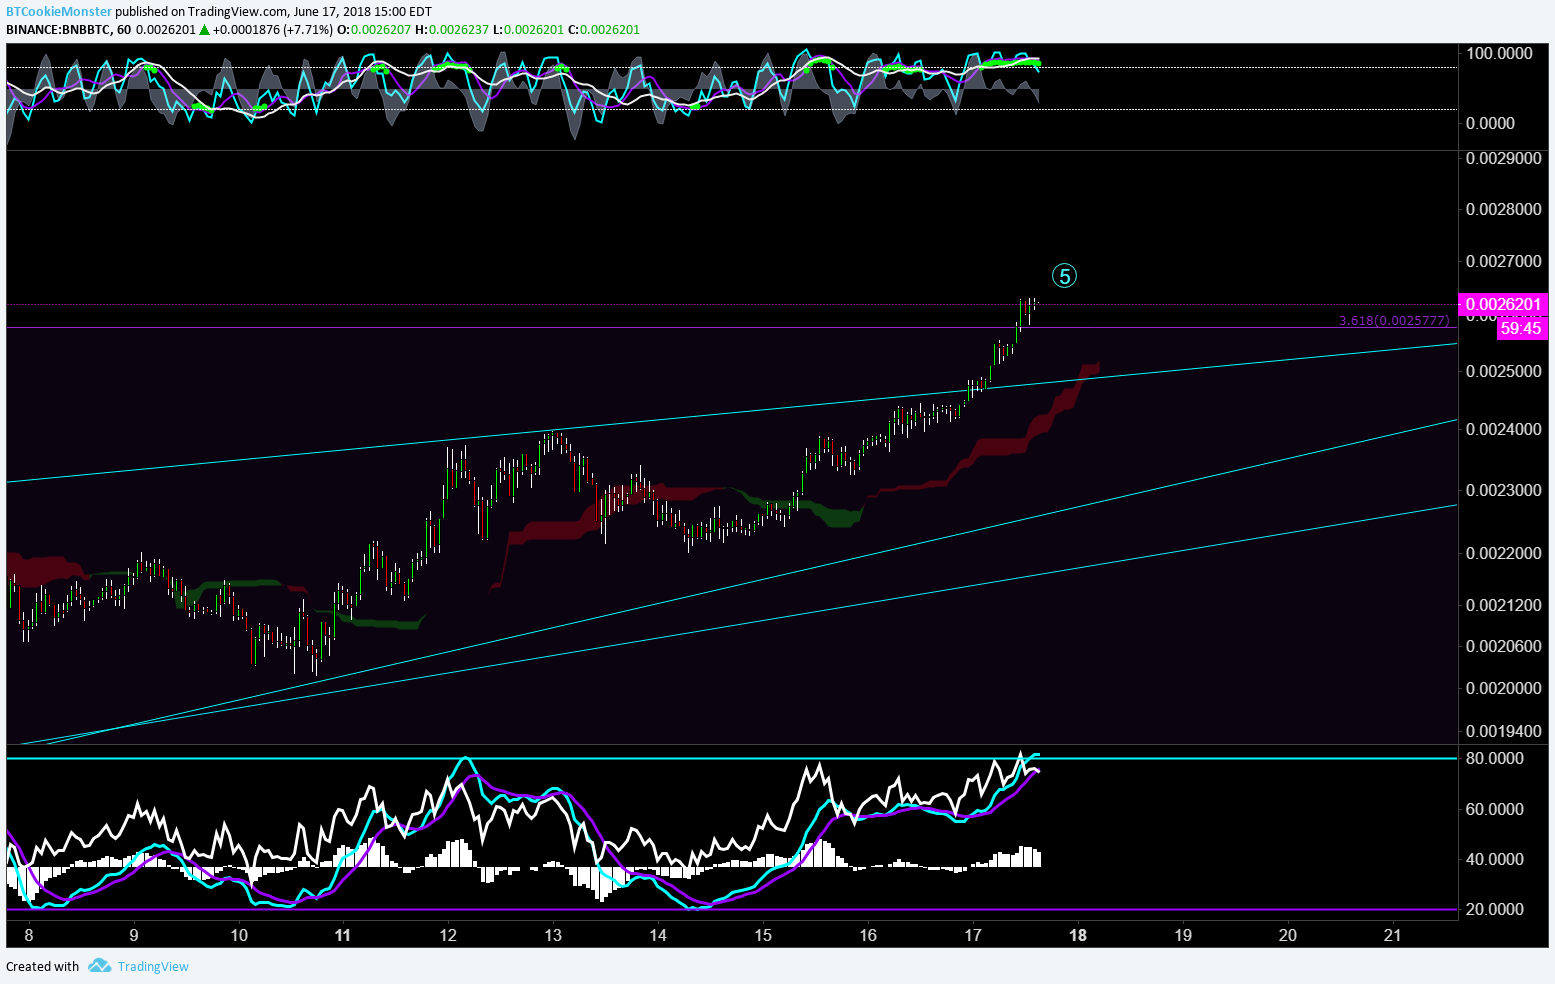
Task: Click date 21 on time axis
Action: [x=1392, y=935]
